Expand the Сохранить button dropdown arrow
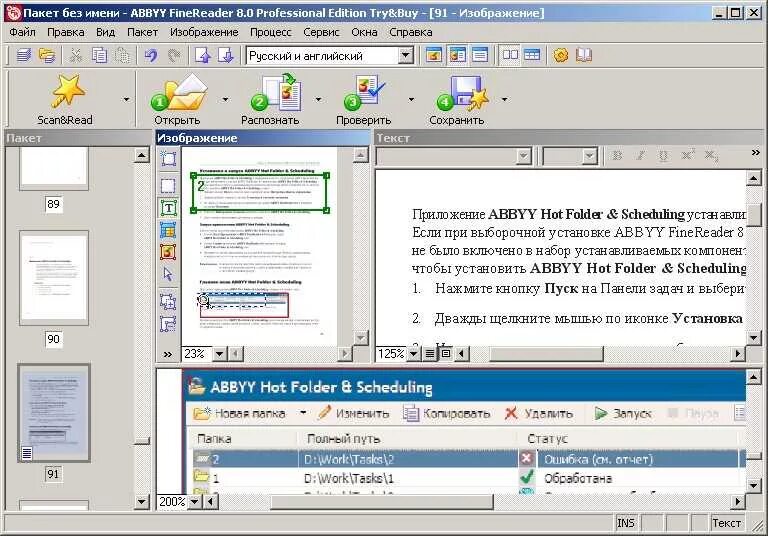This screenshot has width=768, height=536. click(504, 99)
